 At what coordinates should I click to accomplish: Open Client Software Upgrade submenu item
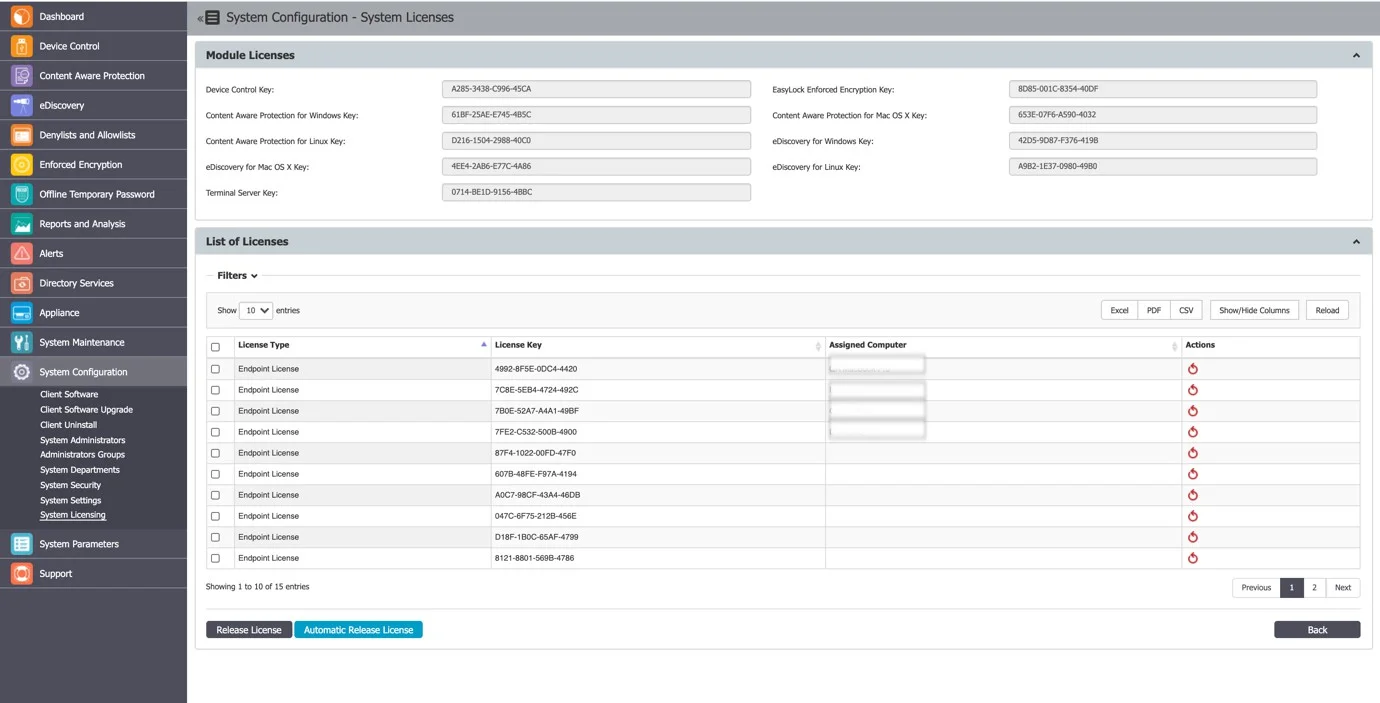pos(86,410)
